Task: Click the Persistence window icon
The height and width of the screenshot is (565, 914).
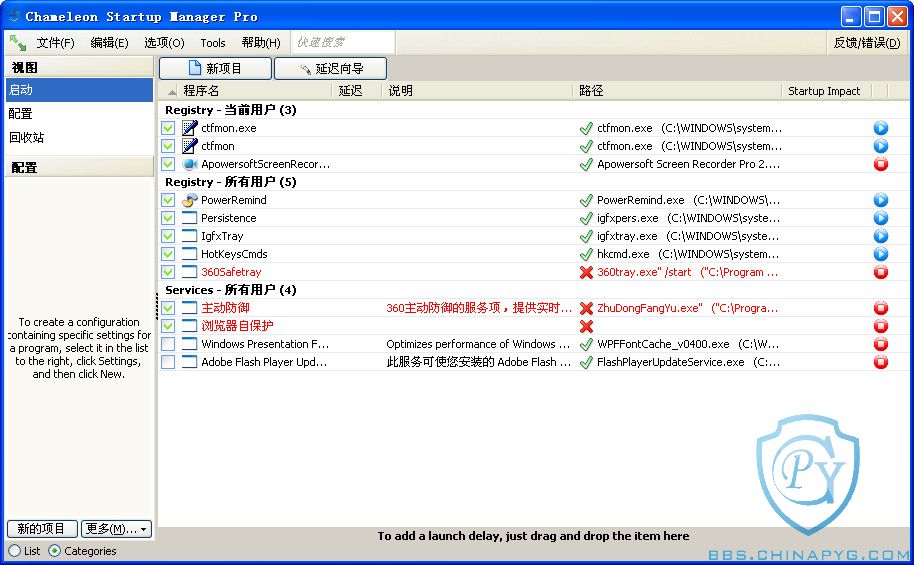Action: 189,218
